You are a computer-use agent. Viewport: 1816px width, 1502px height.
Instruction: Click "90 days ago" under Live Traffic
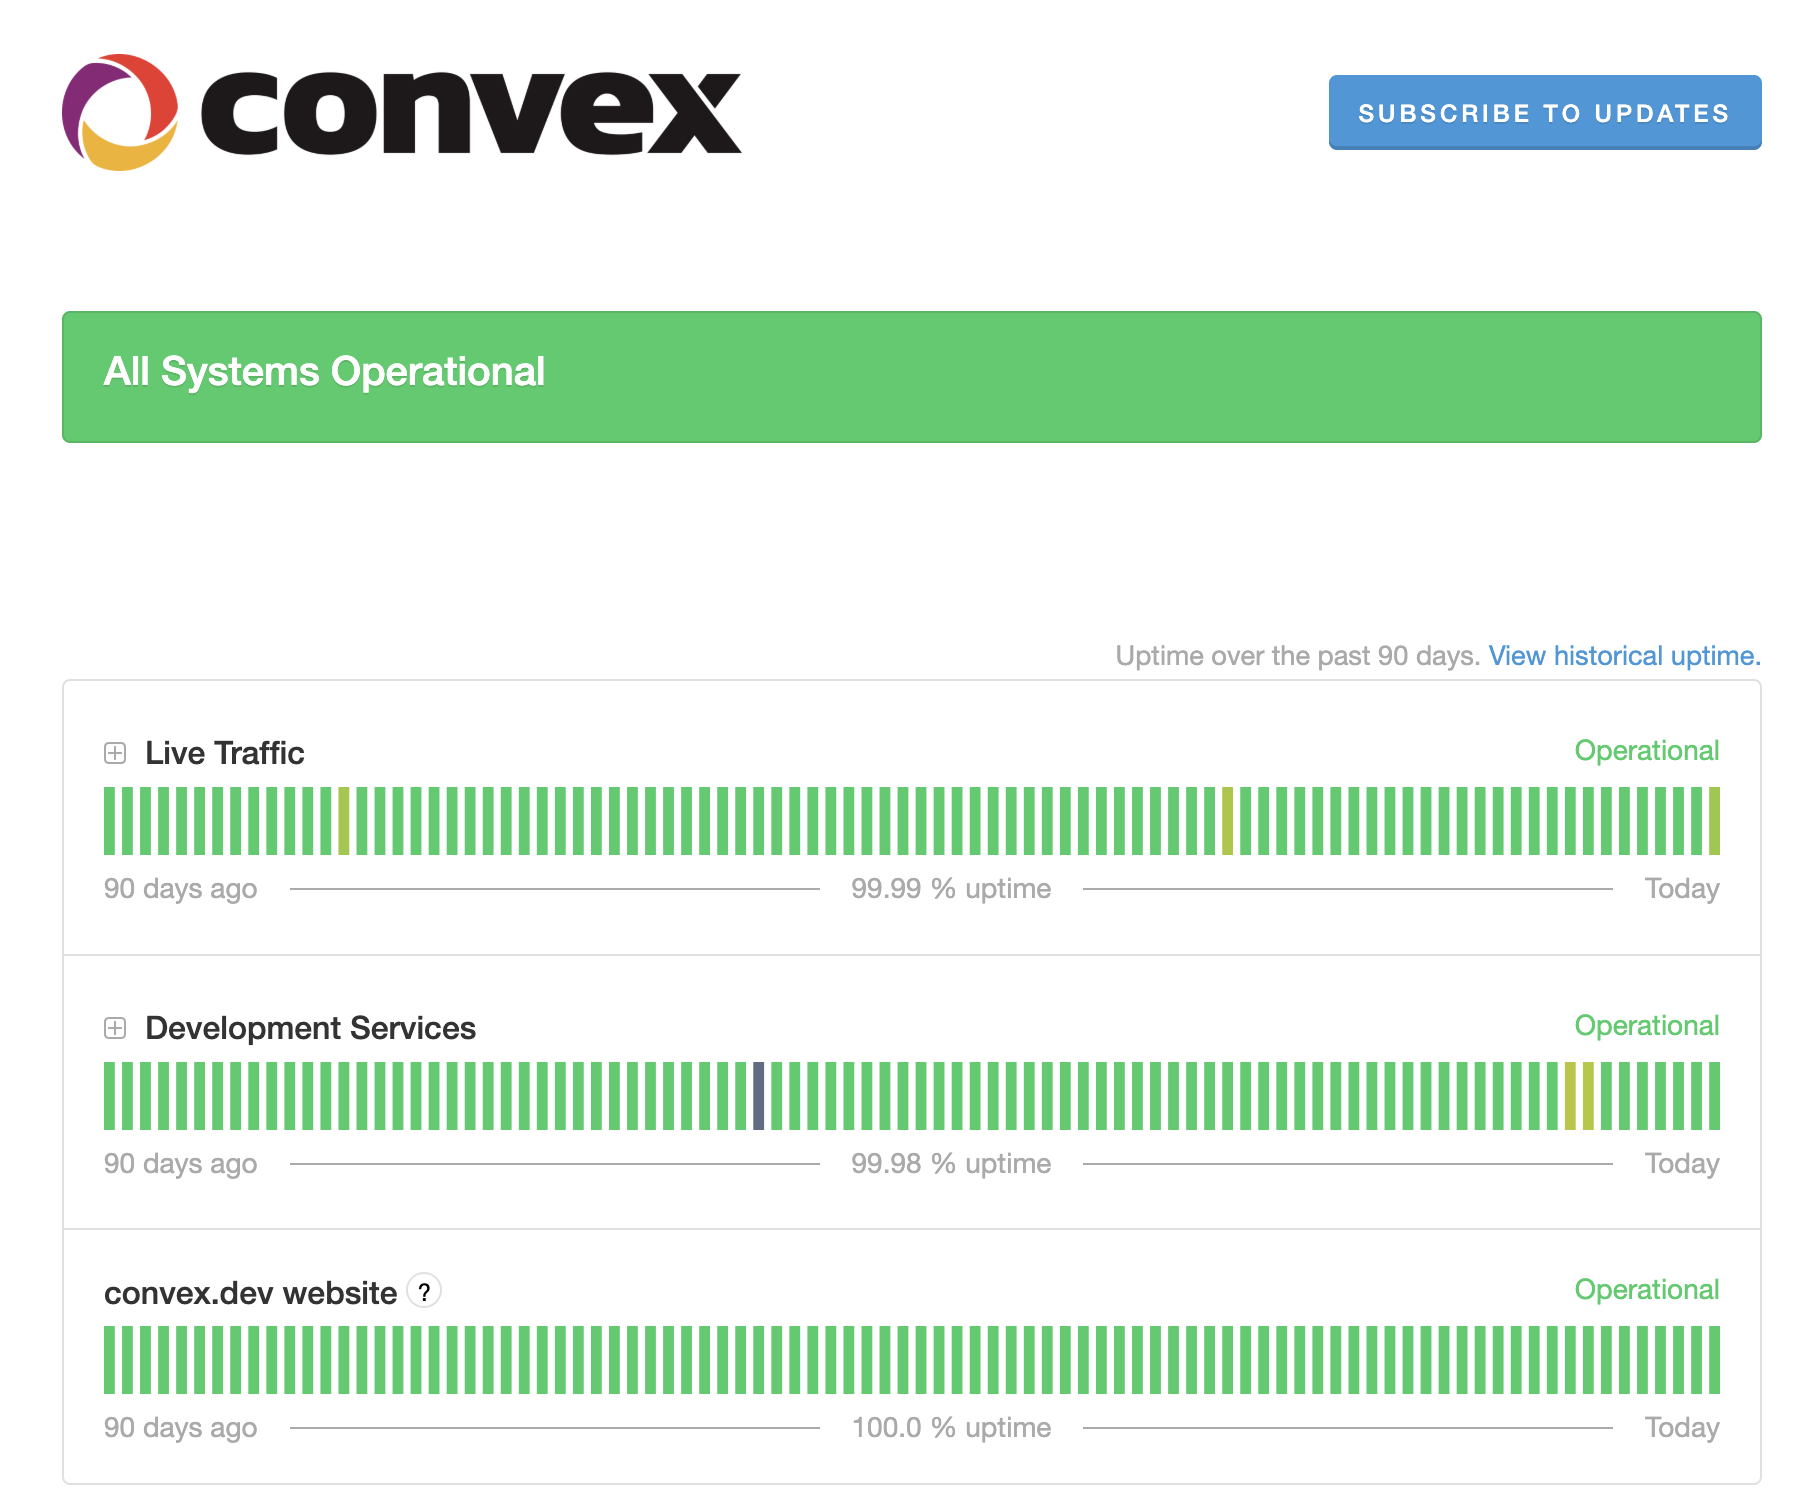pyautogui.click(x=181, y=889)
